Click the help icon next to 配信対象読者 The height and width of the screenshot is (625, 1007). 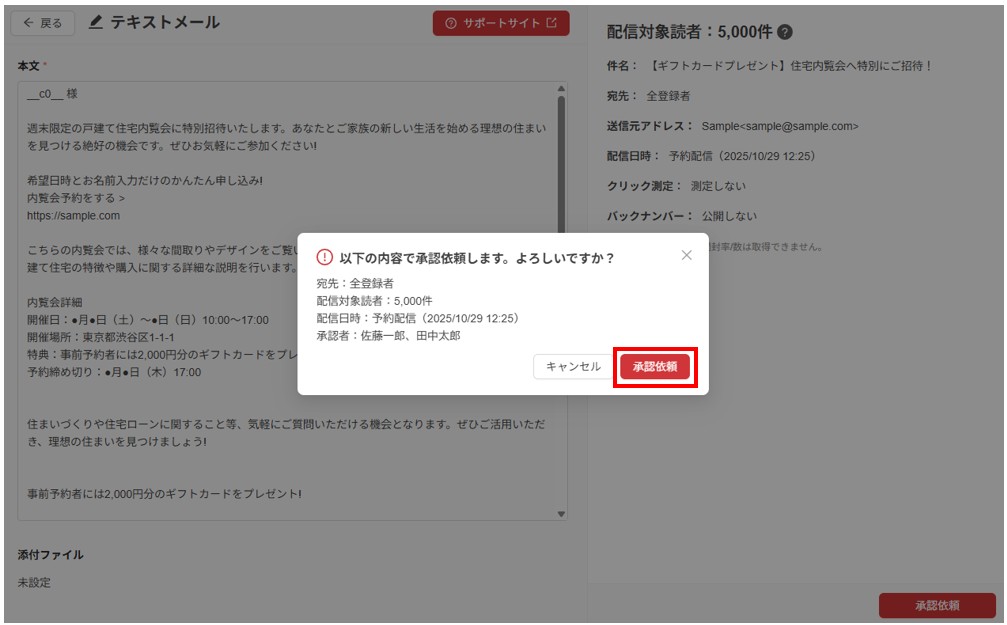(x=785, y=32)
